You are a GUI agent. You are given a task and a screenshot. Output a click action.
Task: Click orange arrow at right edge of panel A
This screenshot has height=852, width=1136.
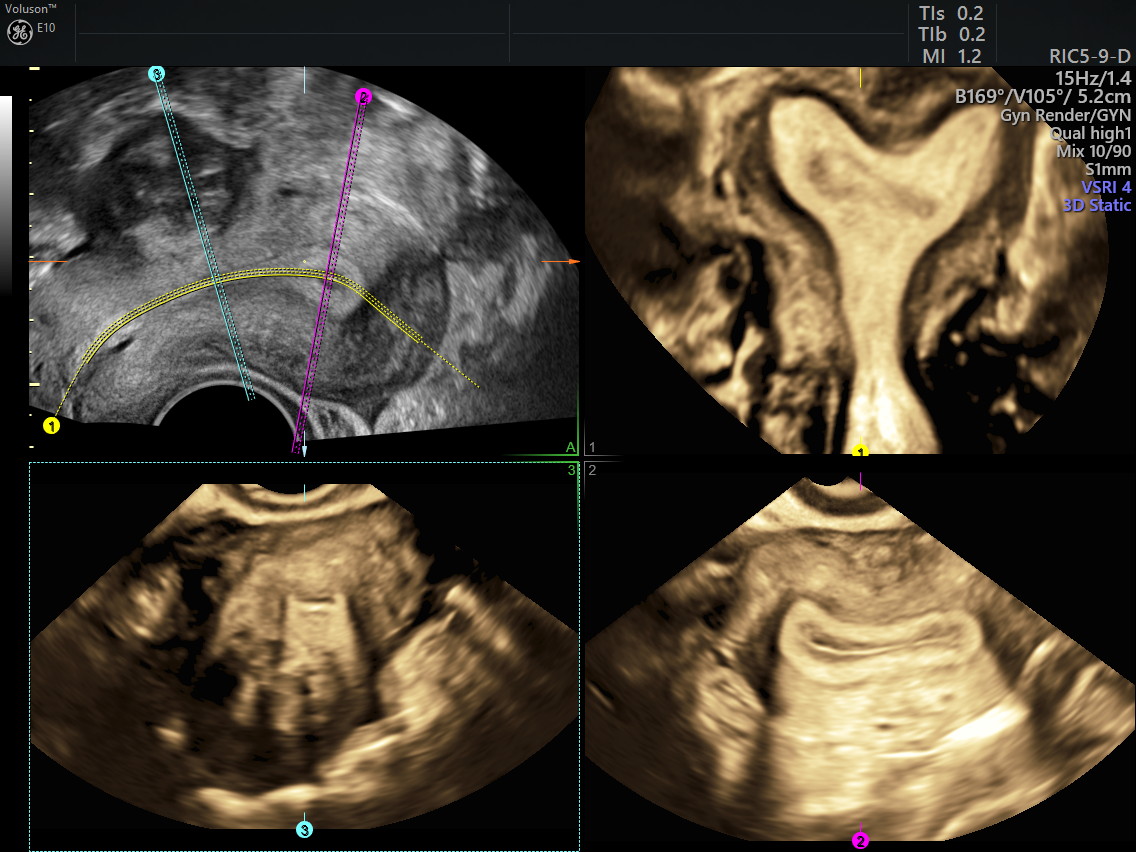pyautogui.click(x=574, y=261)
